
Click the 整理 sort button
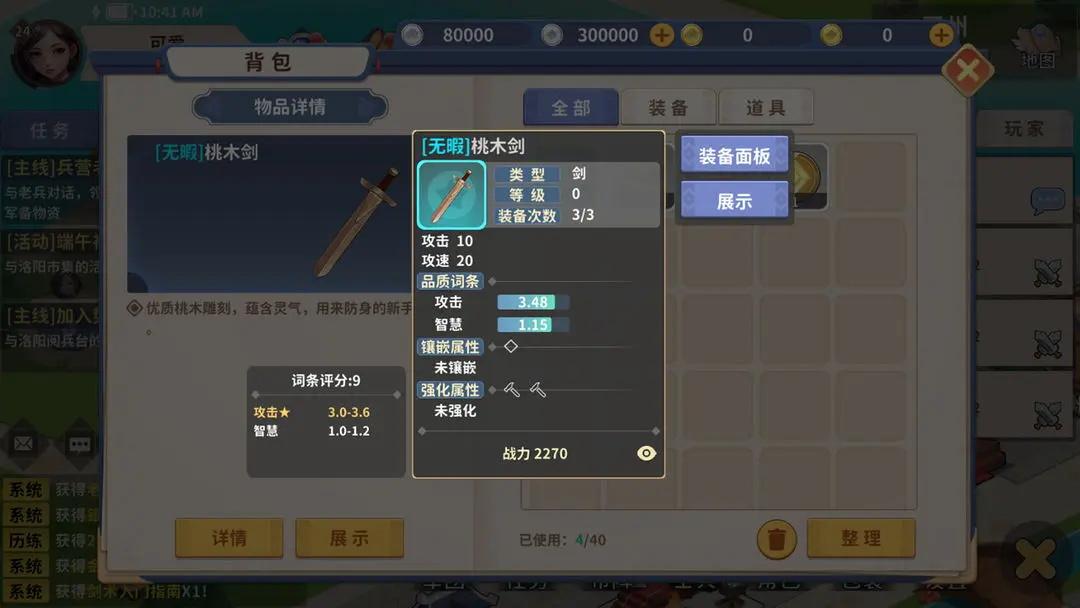(x=861, y=538)
